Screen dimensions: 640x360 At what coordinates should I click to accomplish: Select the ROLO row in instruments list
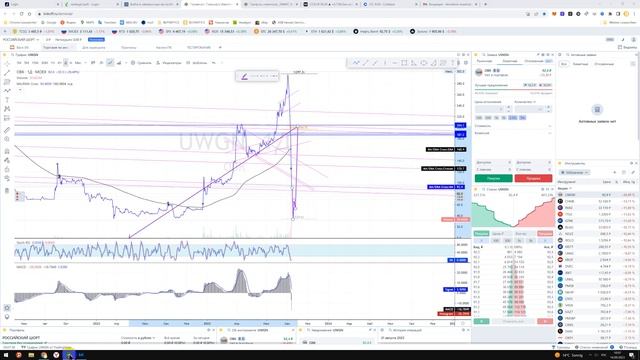tap(597, 240)
